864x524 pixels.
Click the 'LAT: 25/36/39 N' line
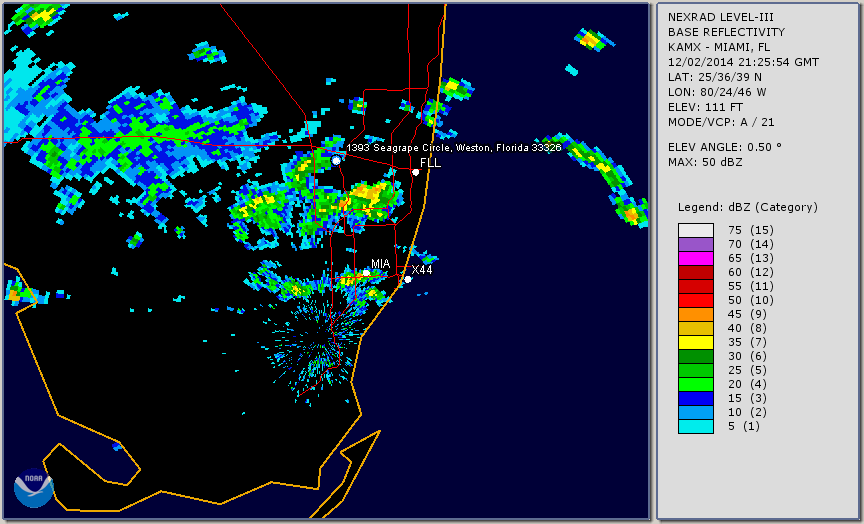715,77
